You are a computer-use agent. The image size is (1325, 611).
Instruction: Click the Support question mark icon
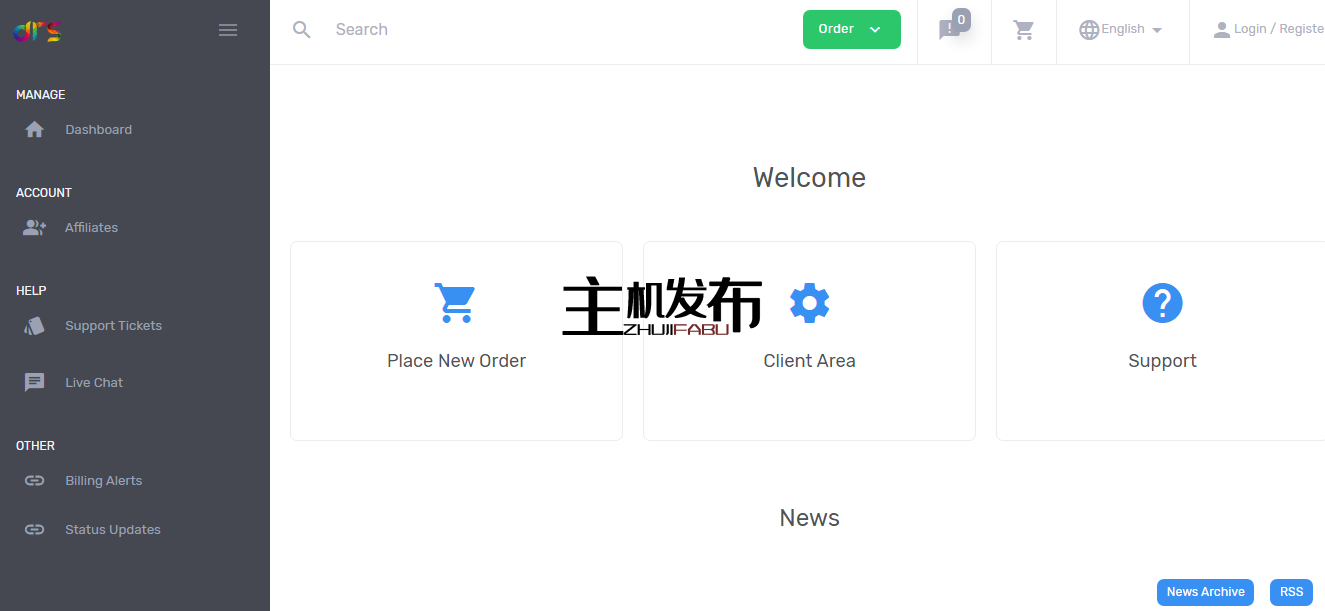pyautogui.click(x=1162, y=302)
